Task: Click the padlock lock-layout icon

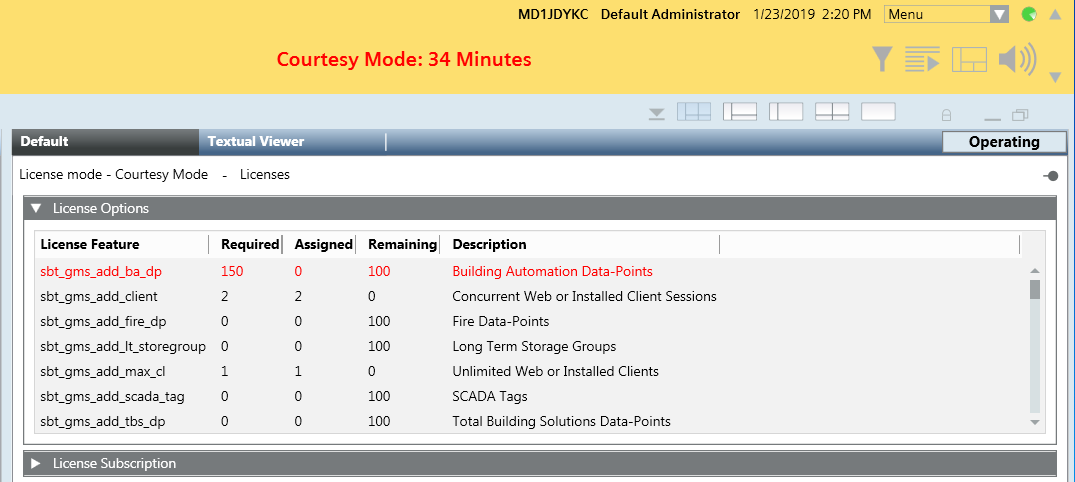Action: click(x=946, y=114)
